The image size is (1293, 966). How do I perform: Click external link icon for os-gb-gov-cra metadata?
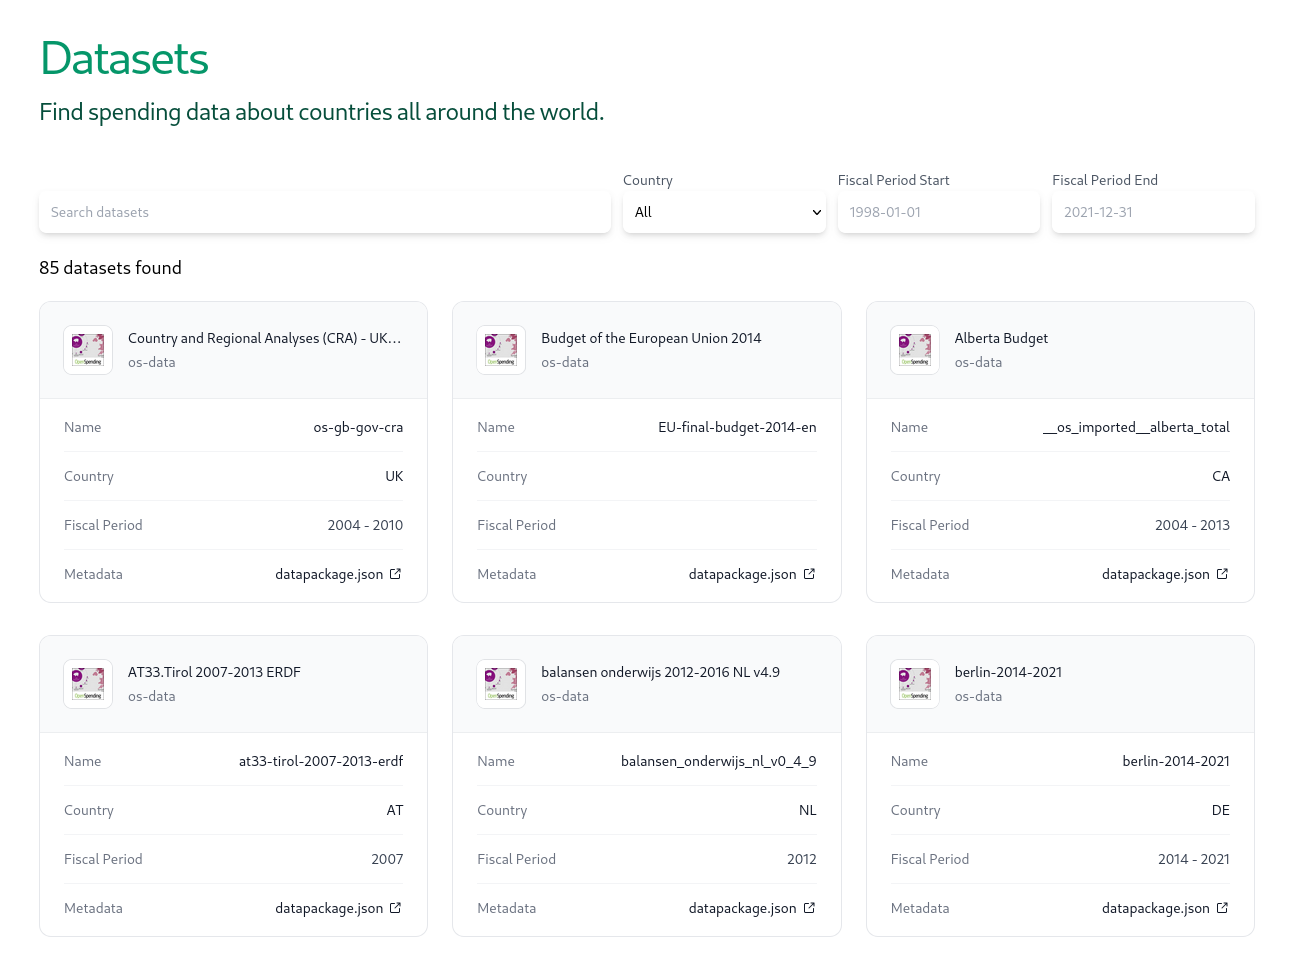(x=396, y=574)
